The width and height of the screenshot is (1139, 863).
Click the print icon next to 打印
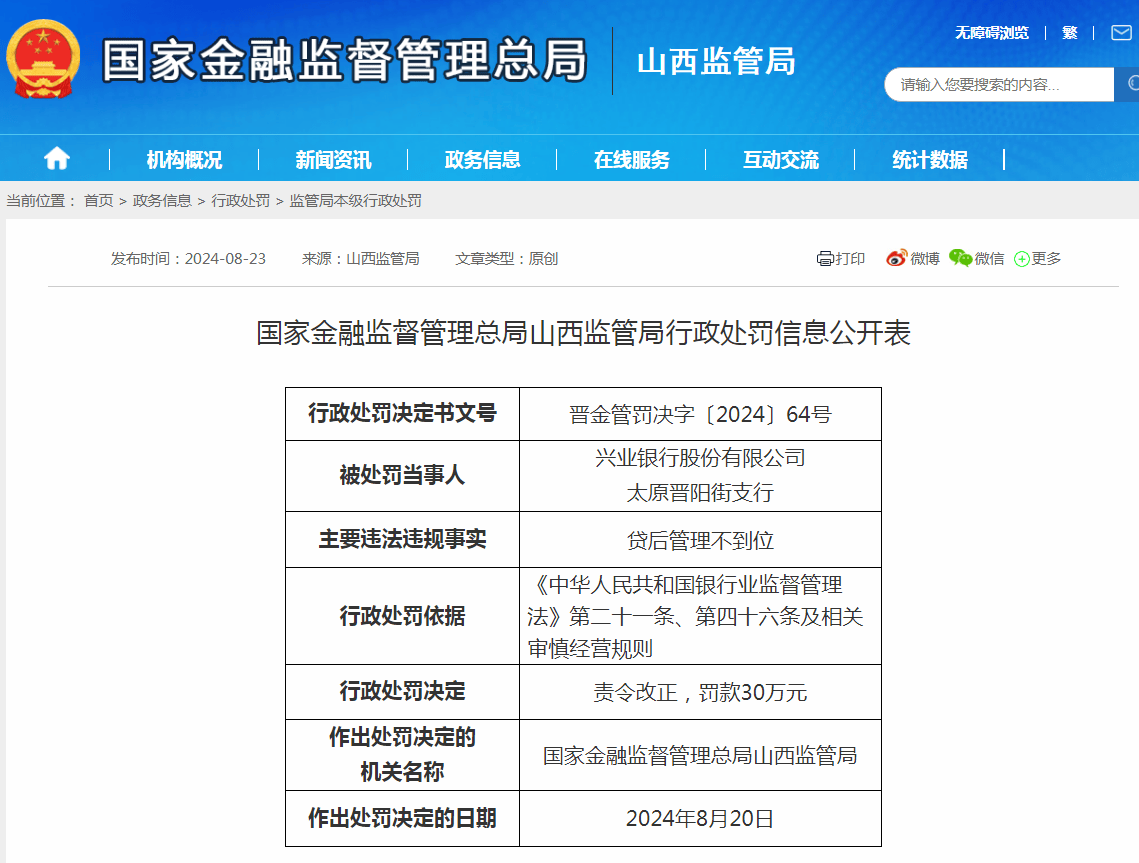pyautogui.click(x=824, y=258)
